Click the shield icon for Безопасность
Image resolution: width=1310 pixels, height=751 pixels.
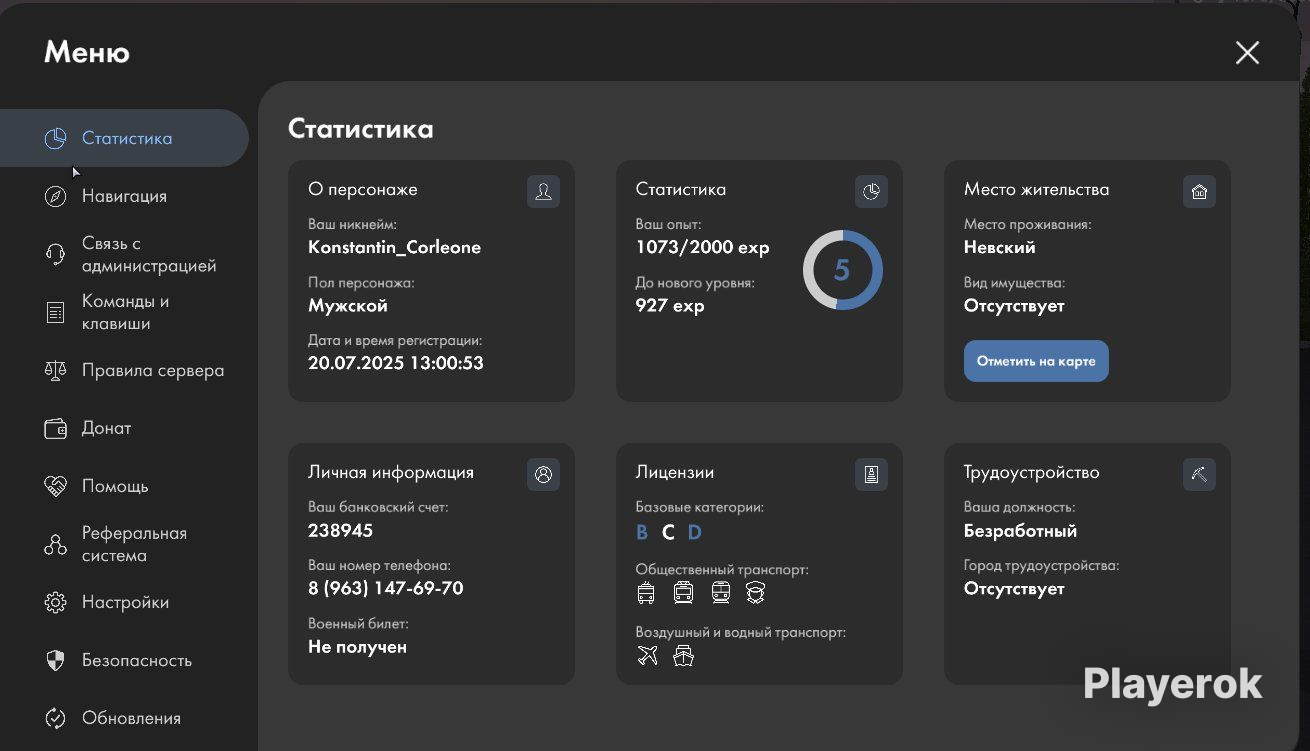(x=56, y=660)
